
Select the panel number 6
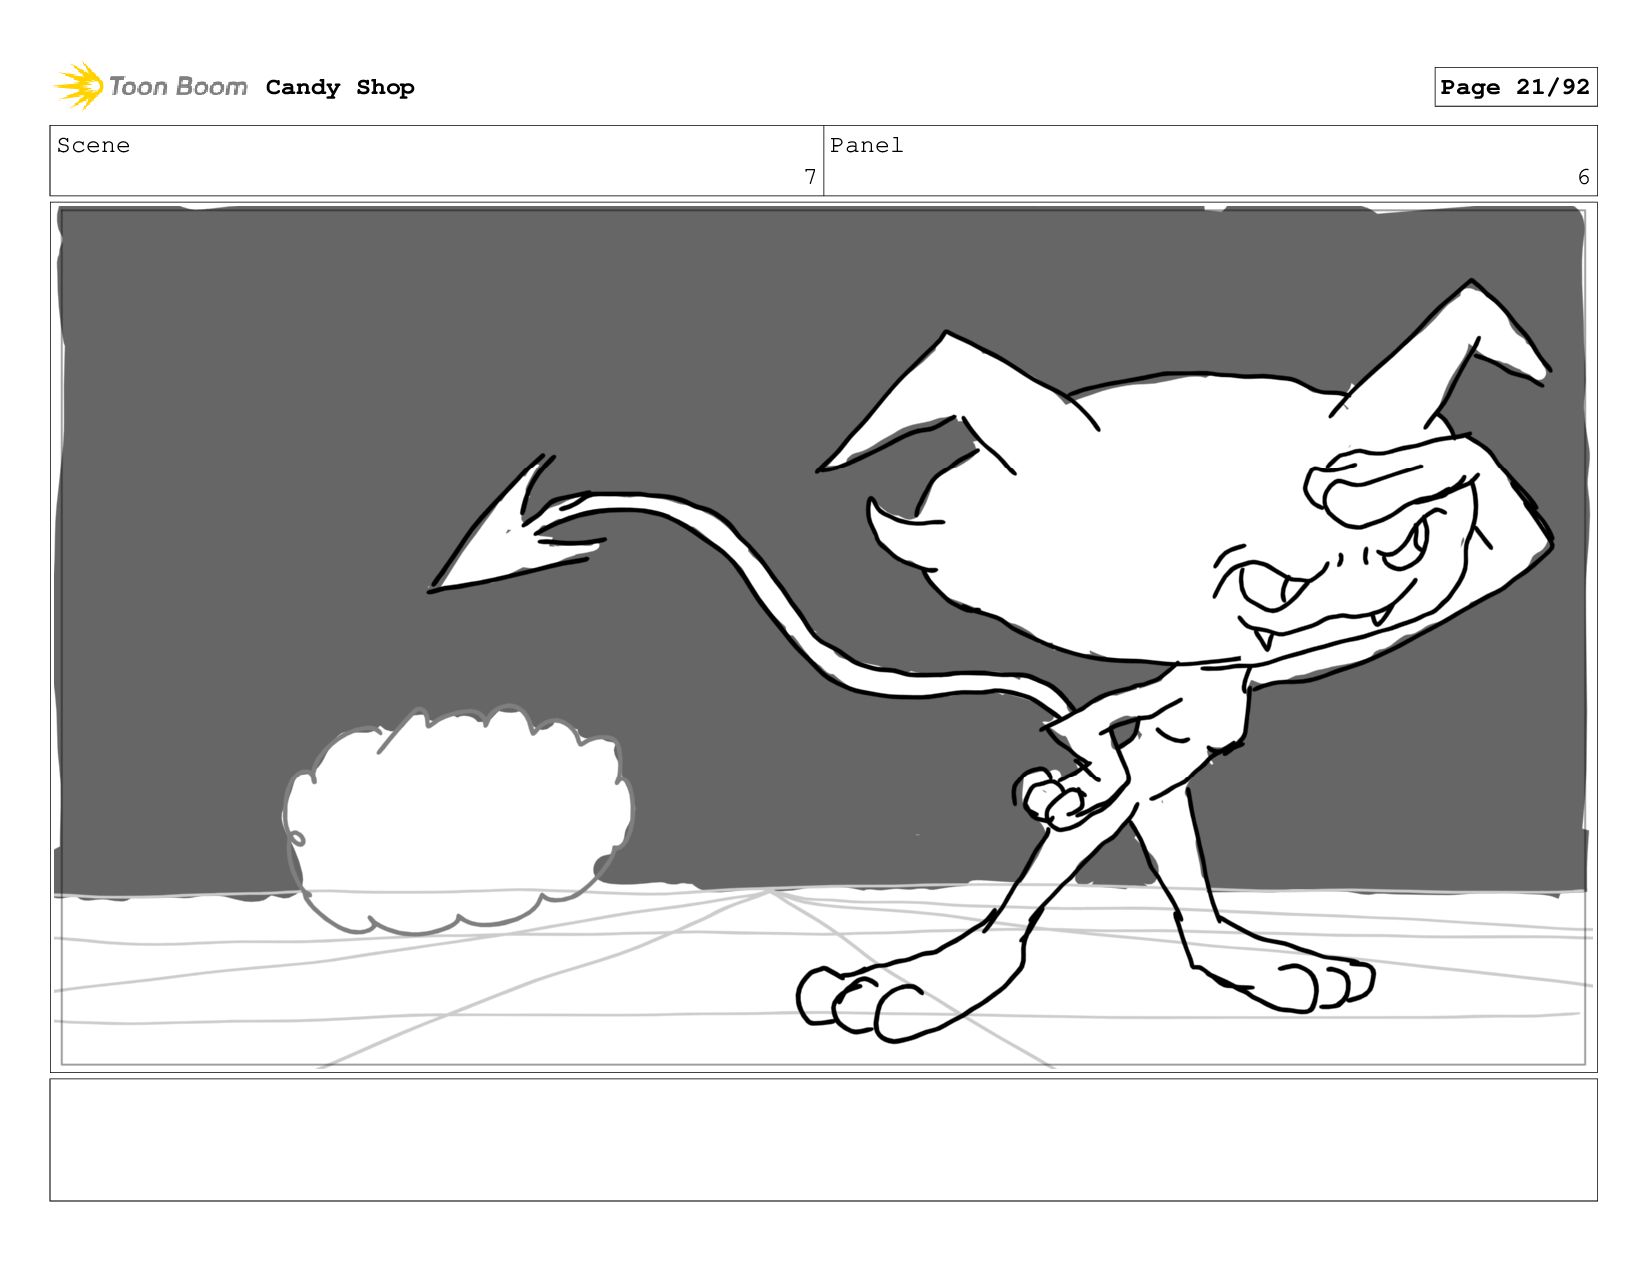(x=1583, y=177)
